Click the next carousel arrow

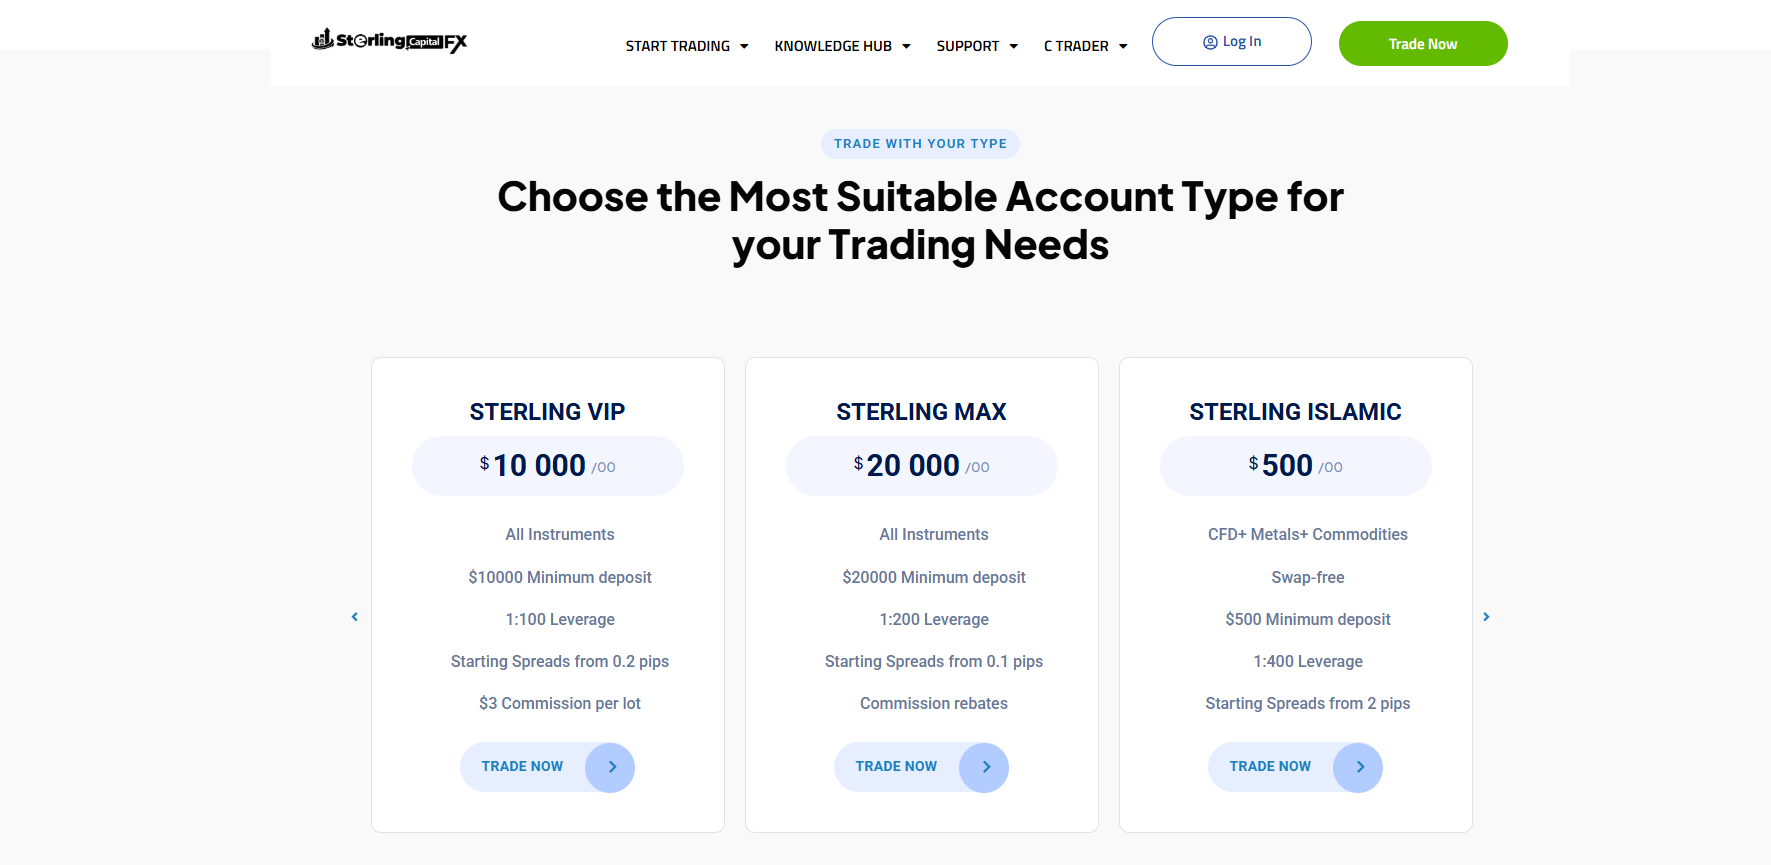coord(1486,617)
